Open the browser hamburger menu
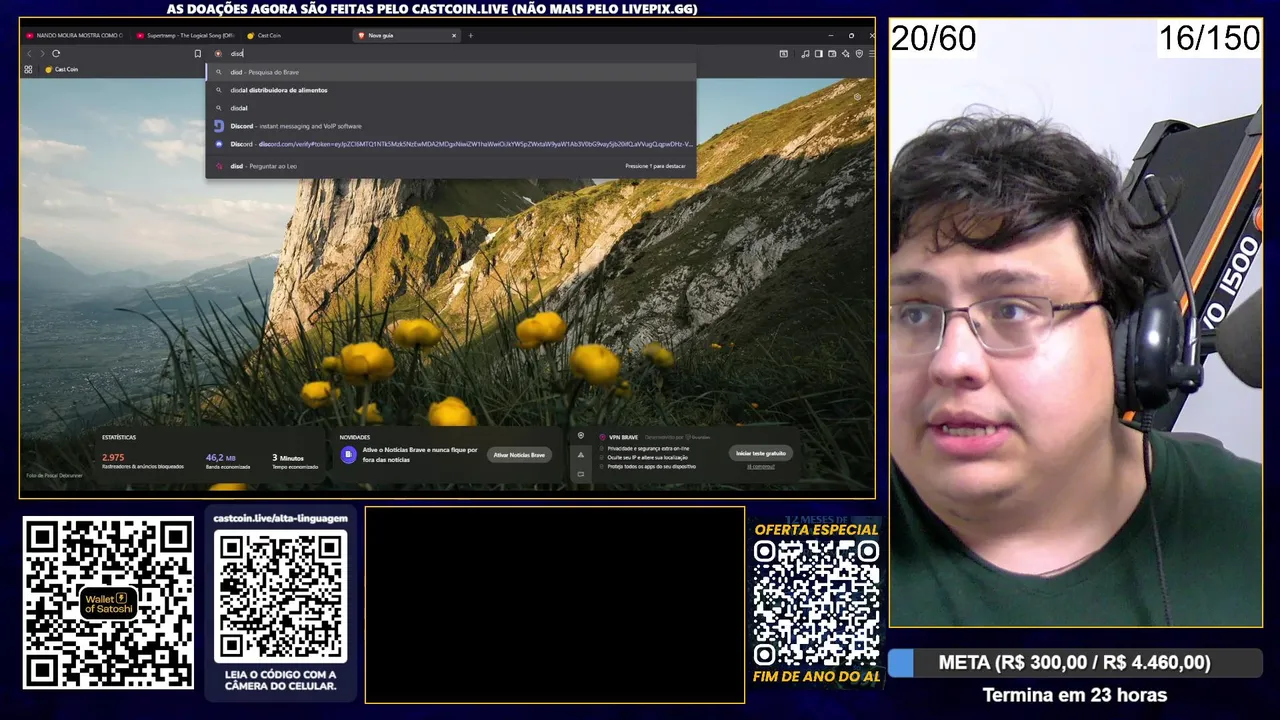Image resolution: width=1280 pixels, height=720 pixels. pyautogui.click(x=871, y=54)
